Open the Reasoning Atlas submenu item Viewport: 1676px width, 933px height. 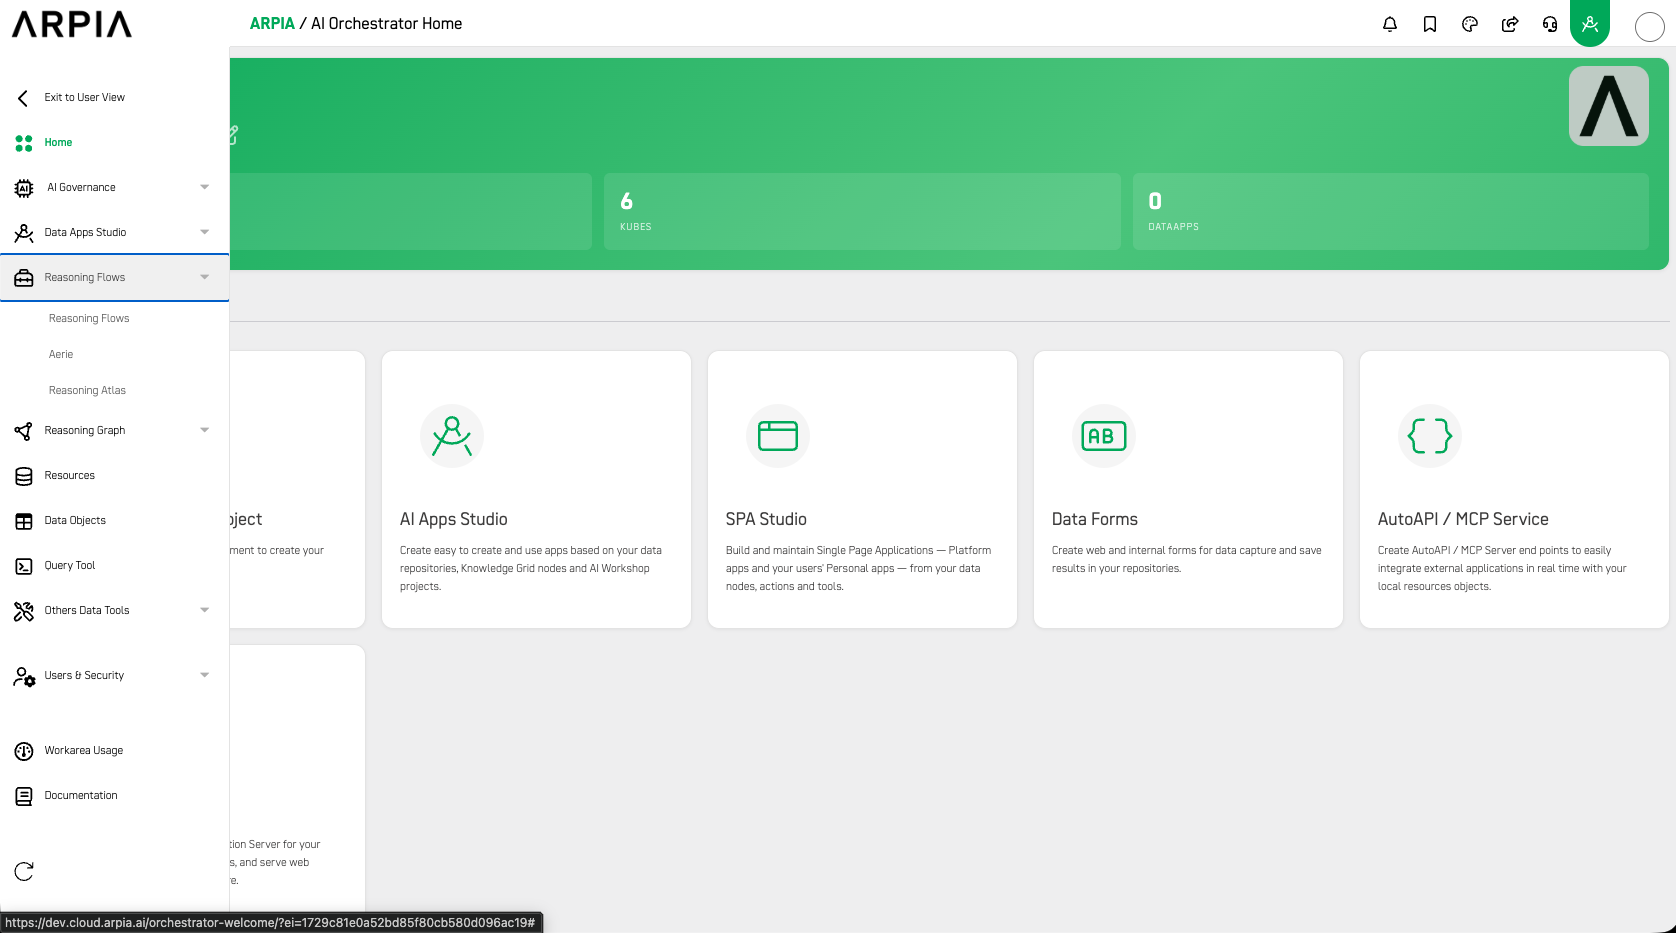tap(87, 391)
